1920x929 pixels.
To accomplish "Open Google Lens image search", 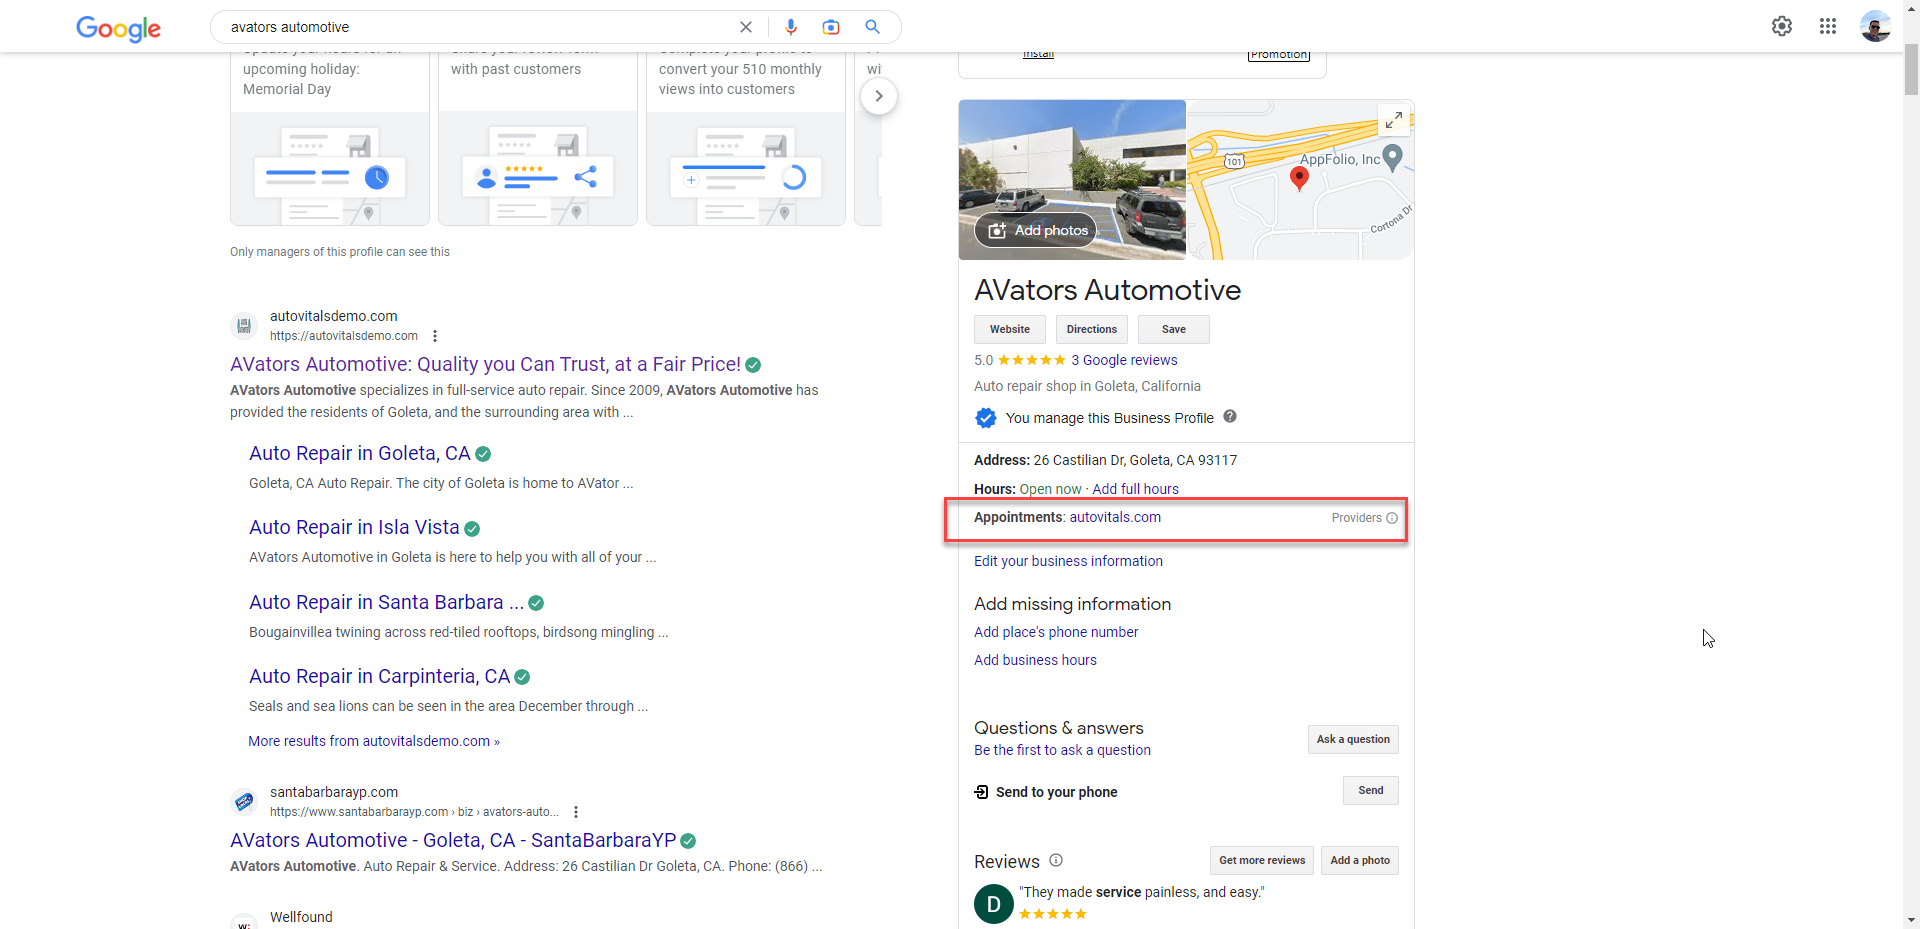I will coord(832,27).
